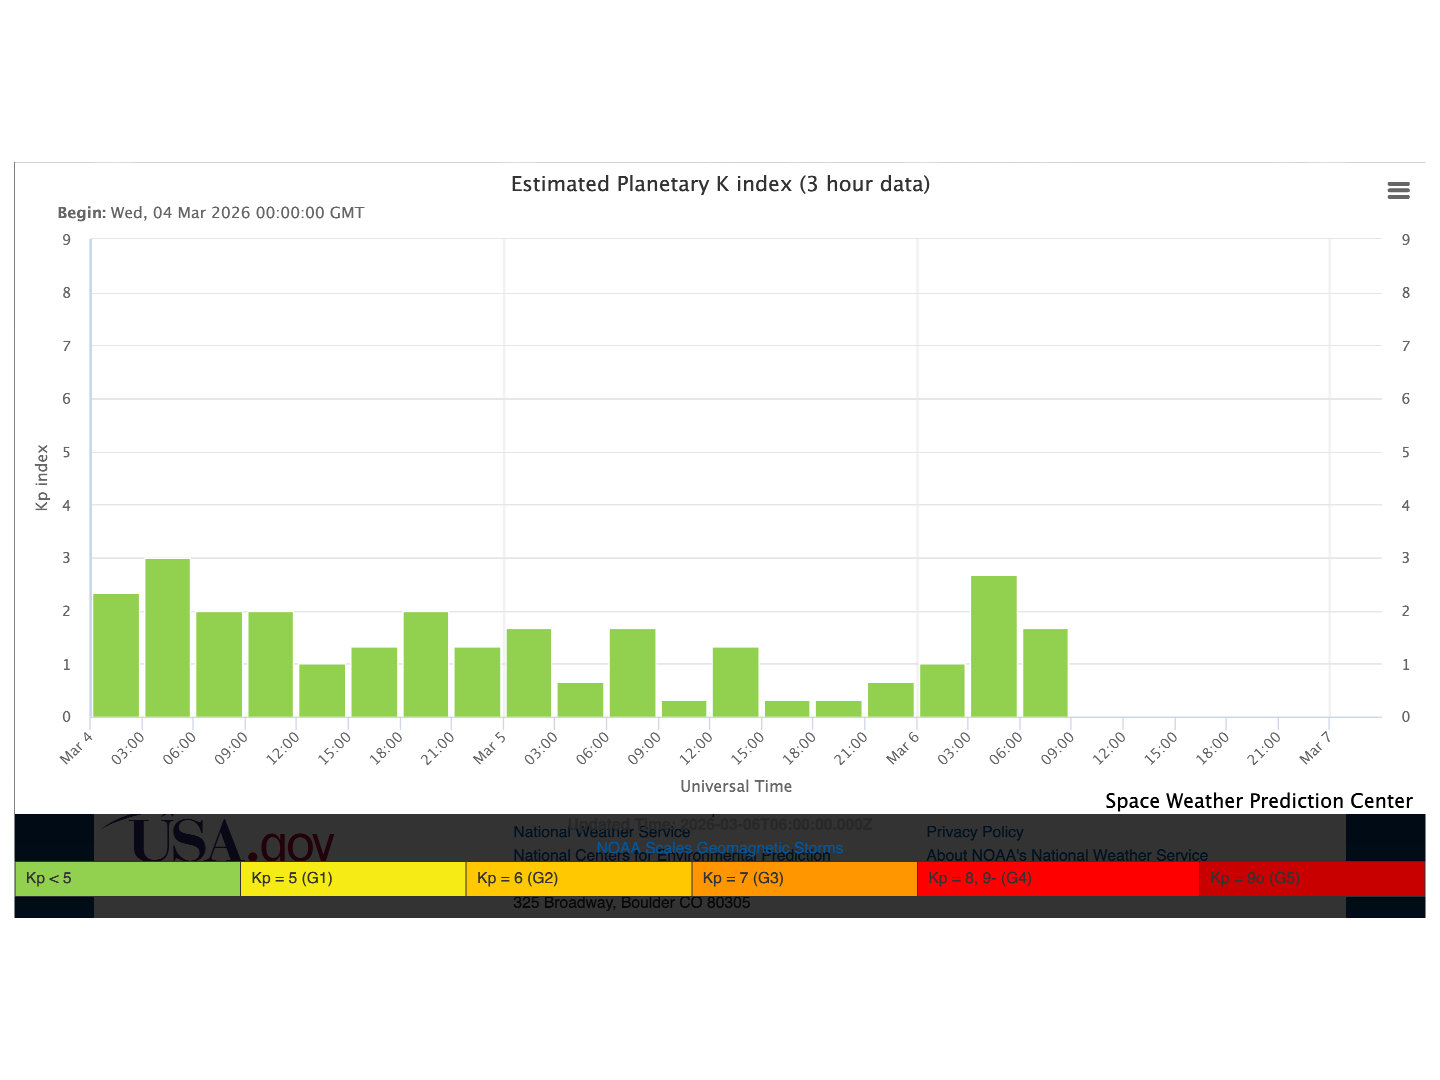The width and height of the screenshot is (1440, 1080).
Task: Click the tallest bar on Mar 6
Action: 993,647
